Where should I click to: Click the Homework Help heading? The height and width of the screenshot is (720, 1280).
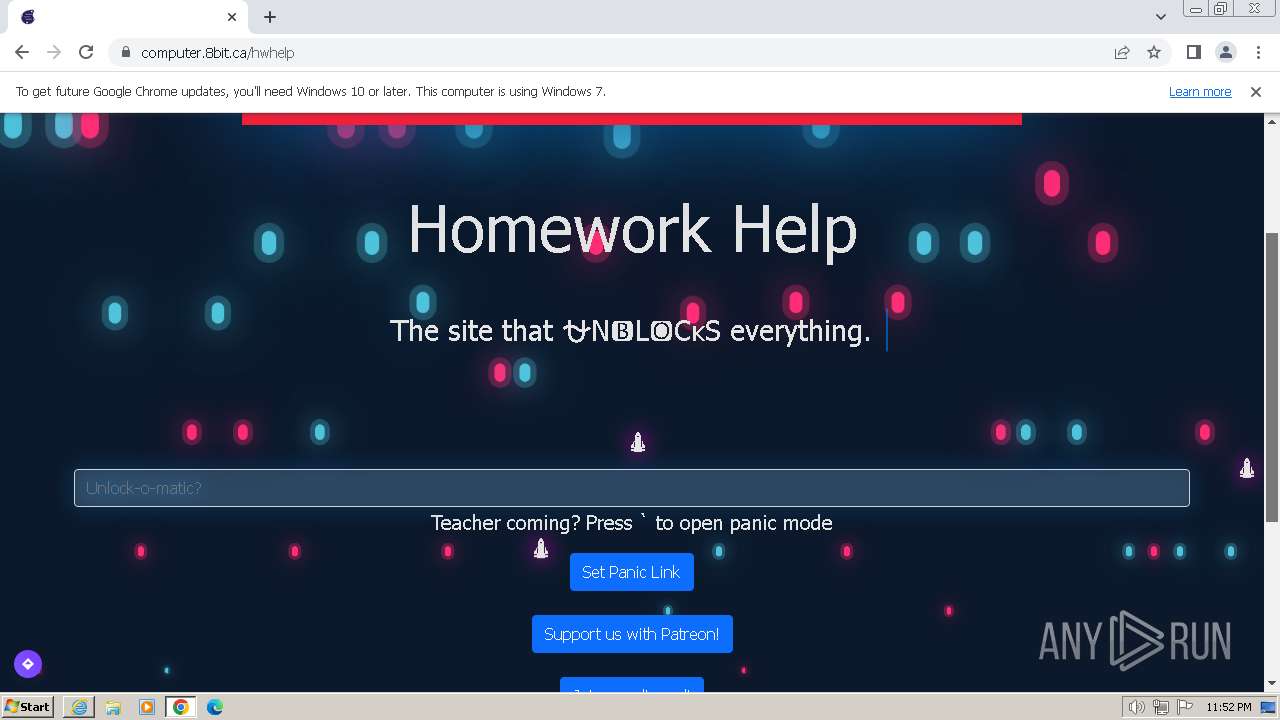pyautogui.click(x=632, y=230)
